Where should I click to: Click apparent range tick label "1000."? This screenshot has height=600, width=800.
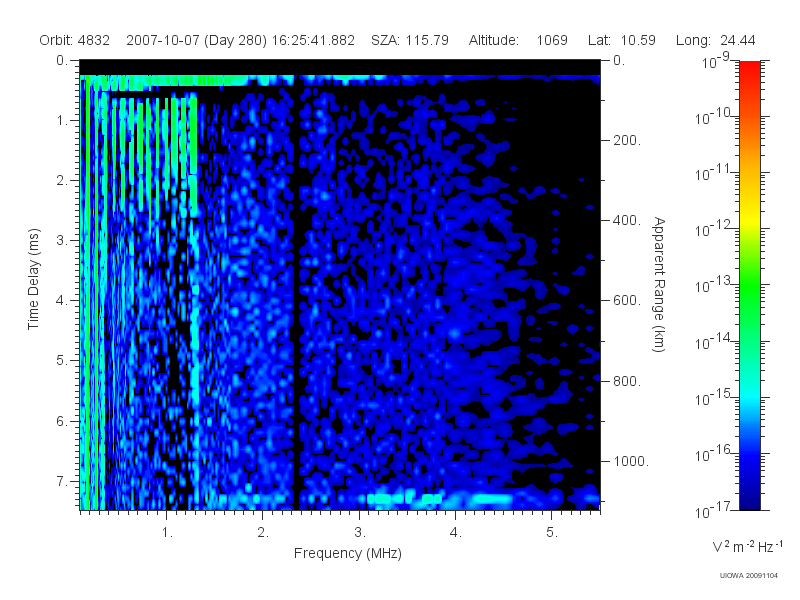[631, 462]
